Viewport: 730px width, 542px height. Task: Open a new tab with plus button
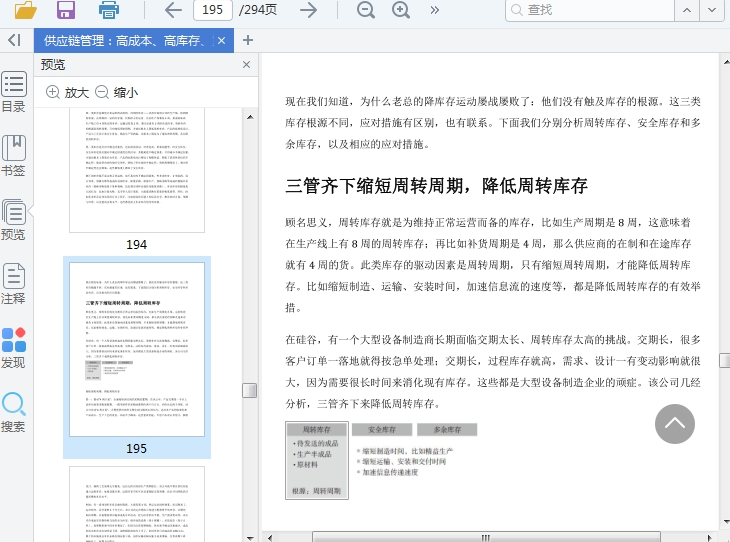[248, 41]
